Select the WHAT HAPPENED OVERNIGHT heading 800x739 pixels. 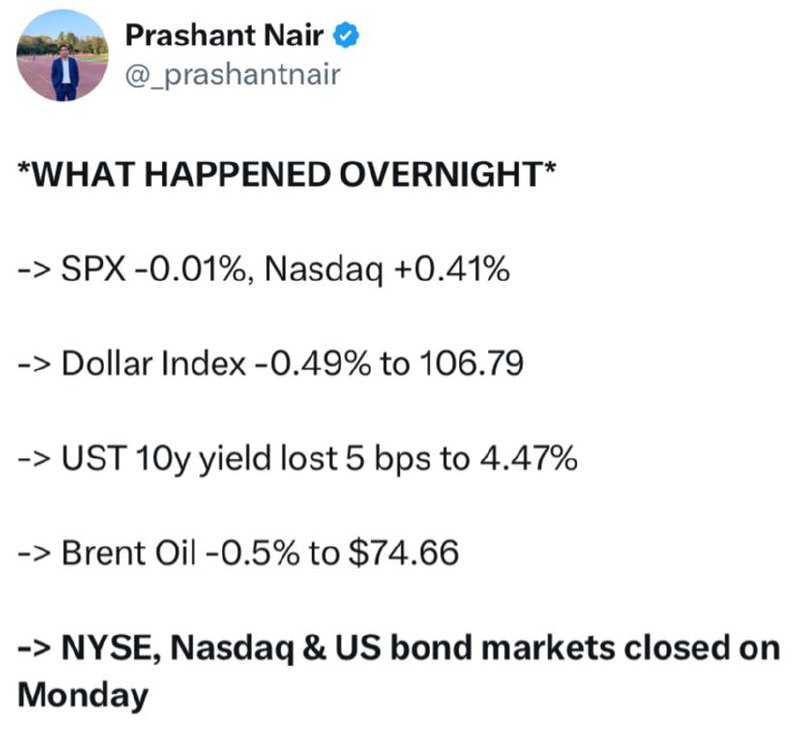click(287, 175)
